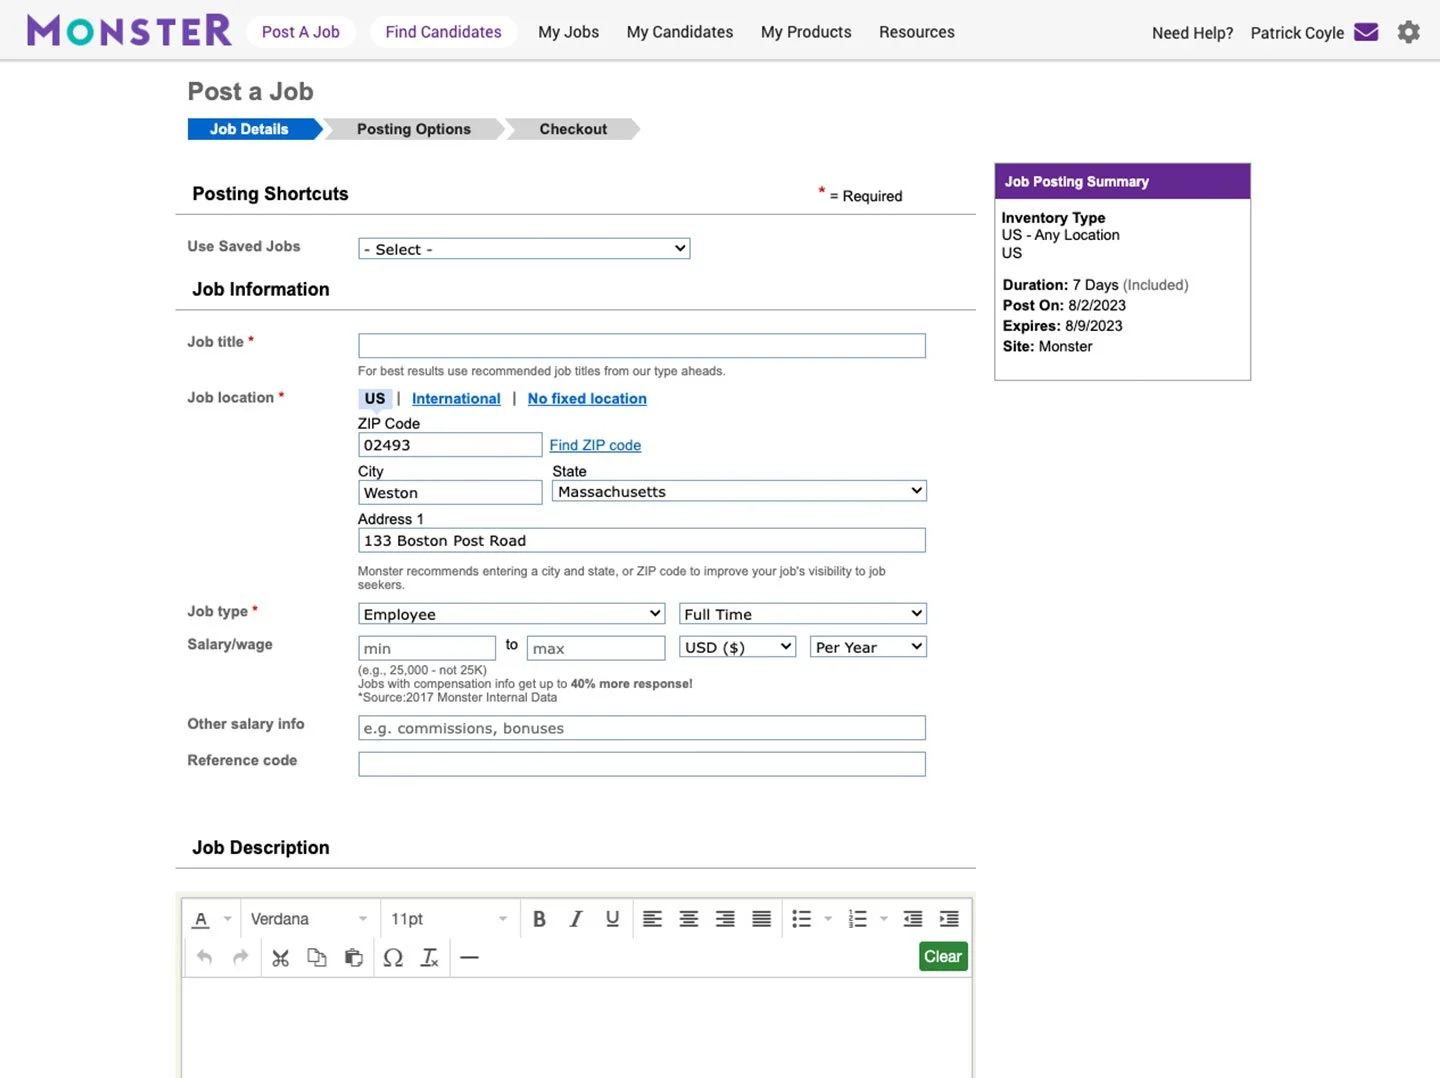The width and height of the screenshot is (1440, 1078).
Task: Open the Post A Job menu
Action: click(301, 32)
